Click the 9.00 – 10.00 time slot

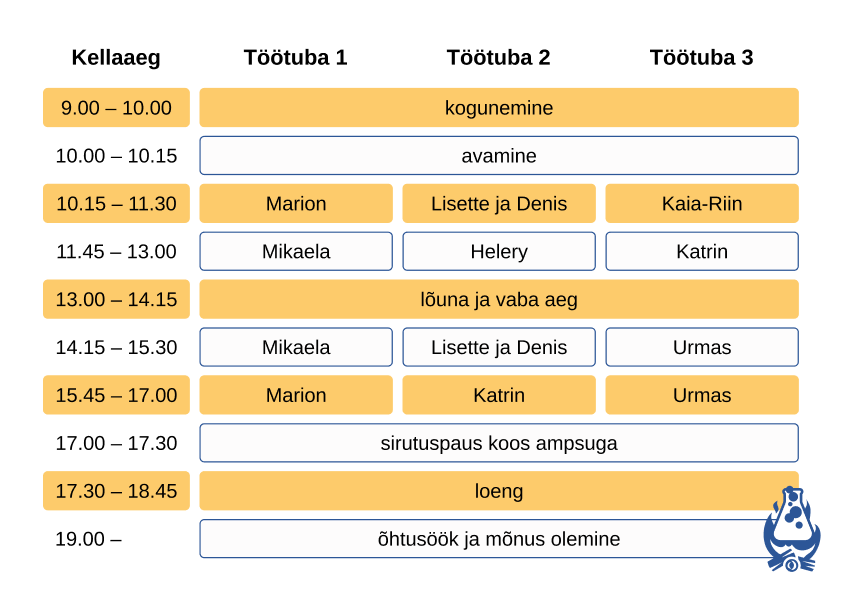click(116, 108)
